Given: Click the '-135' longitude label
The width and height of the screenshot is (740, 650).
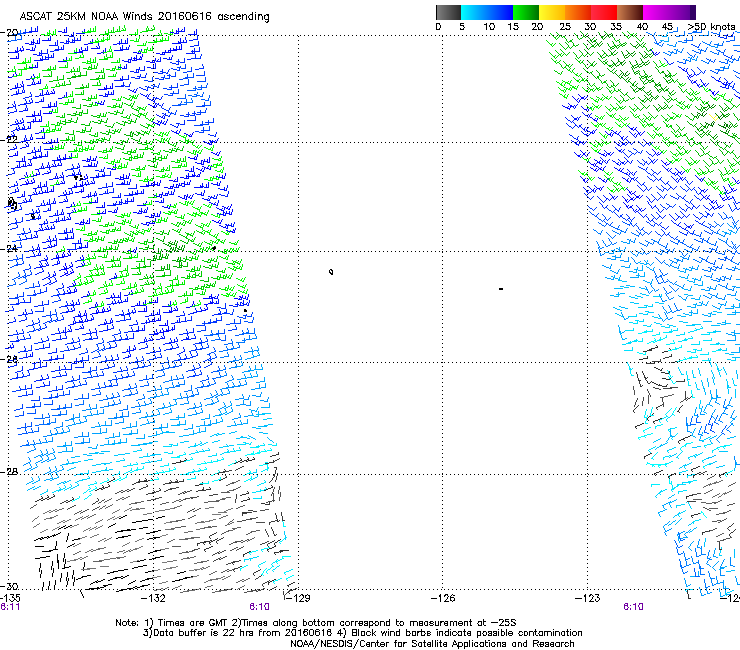Looking at the screenshot, I should coord(10,598).
